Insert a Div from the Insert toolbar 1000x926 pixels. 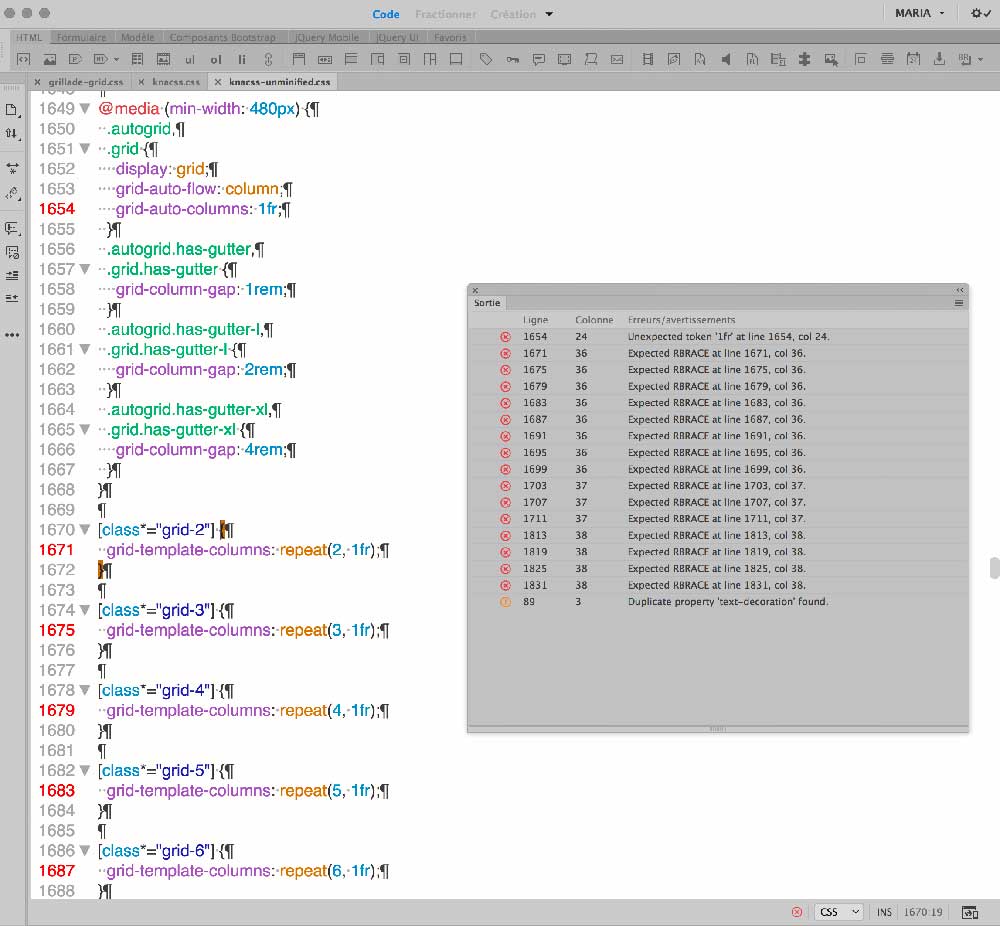coord(24,59)
